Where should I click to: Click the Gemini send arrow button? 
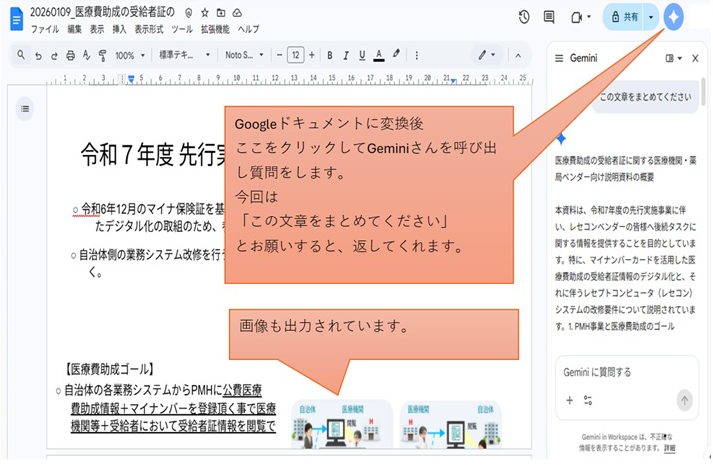(684, 400)
